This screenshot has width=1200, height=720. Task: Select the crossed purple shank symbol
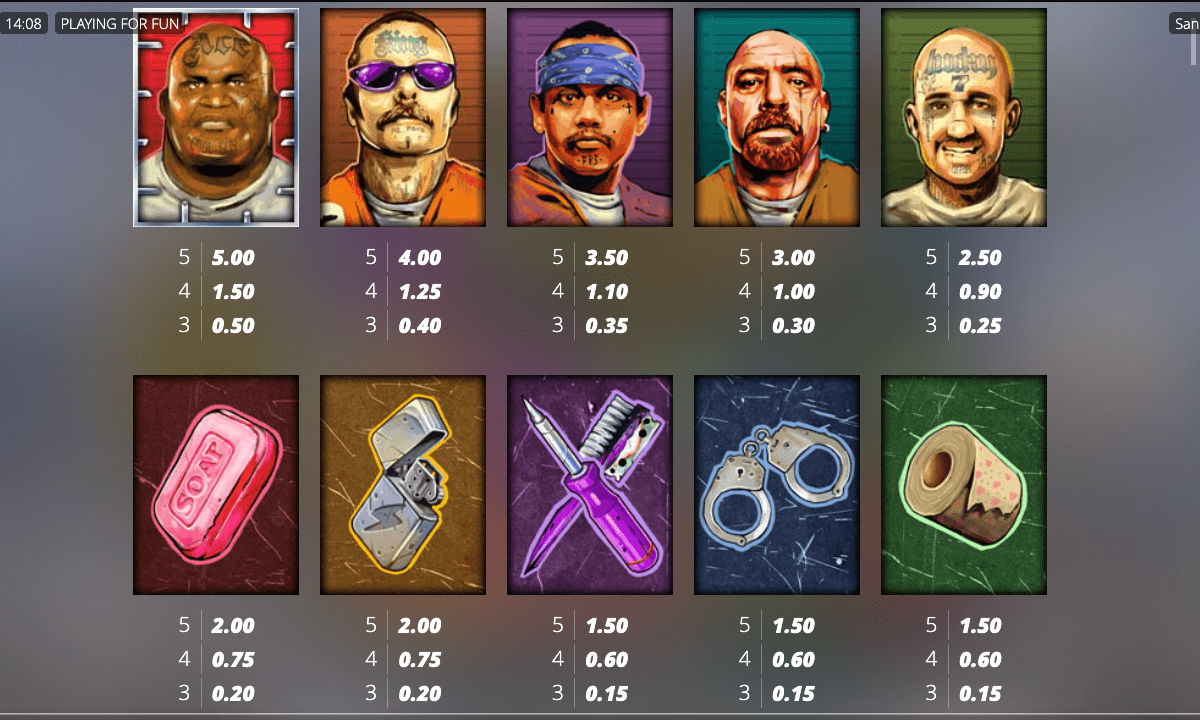point(590,485)
